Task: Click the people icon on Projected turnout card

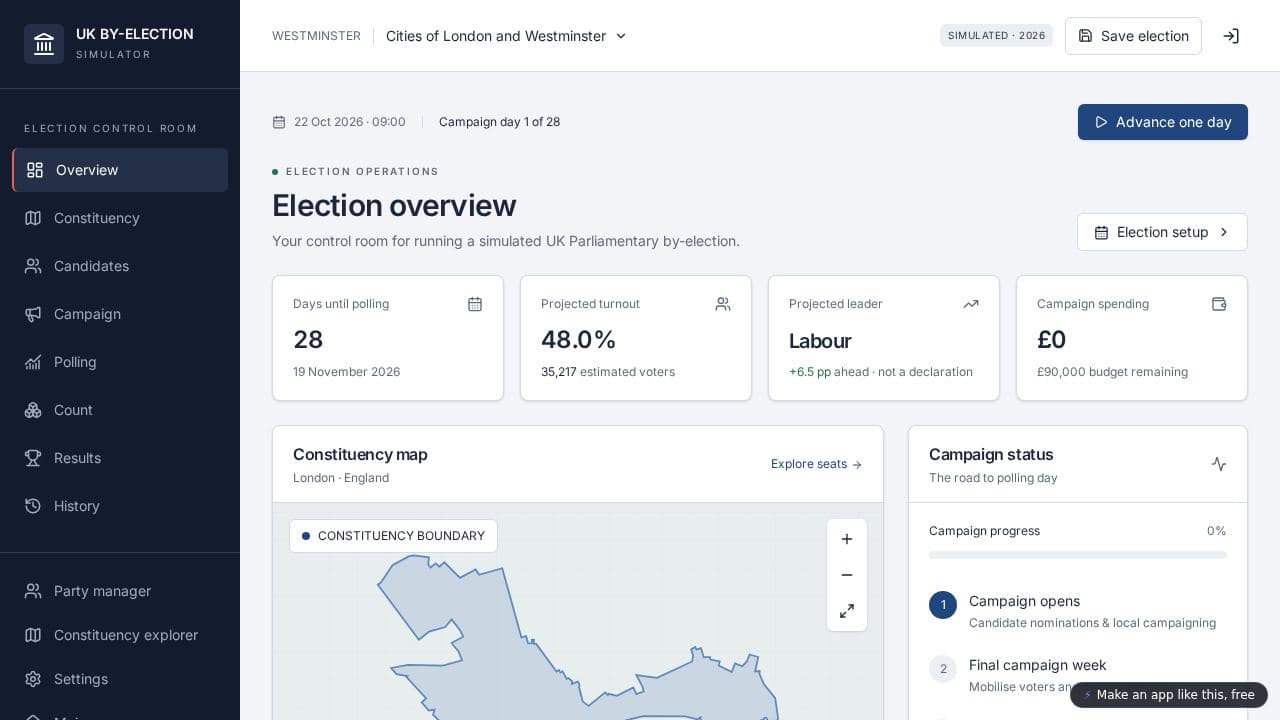Action: pos(723,304)
